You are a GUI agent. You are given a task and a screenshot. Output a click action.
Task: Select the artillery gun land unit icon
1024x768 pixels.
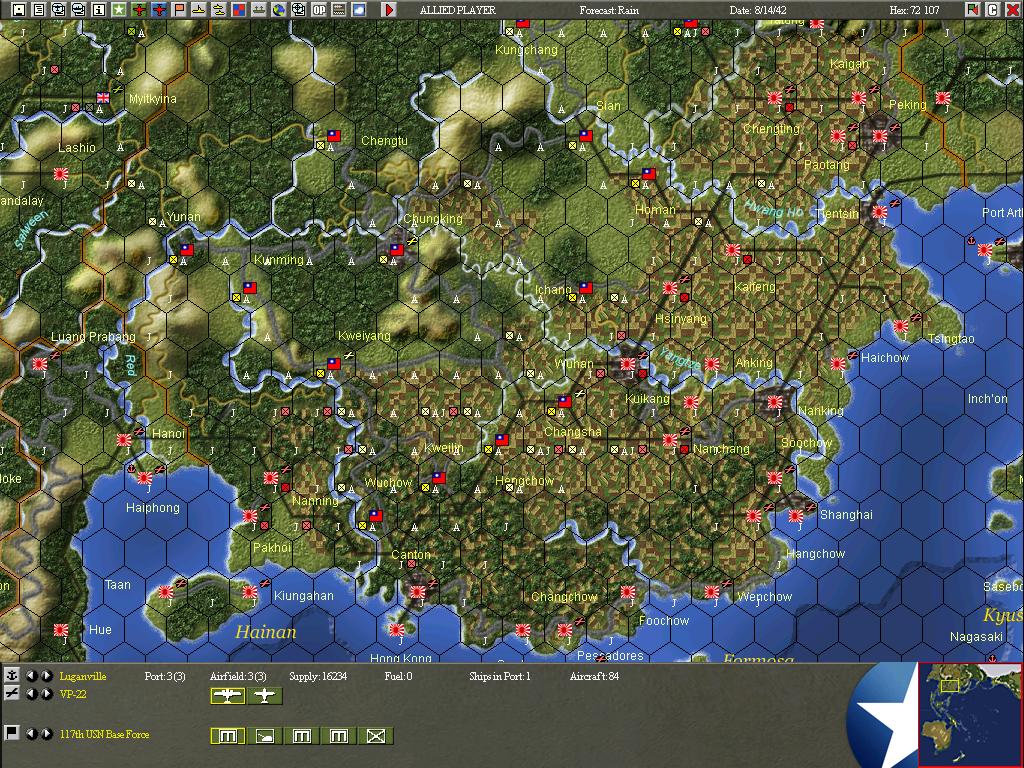(265, 736)
